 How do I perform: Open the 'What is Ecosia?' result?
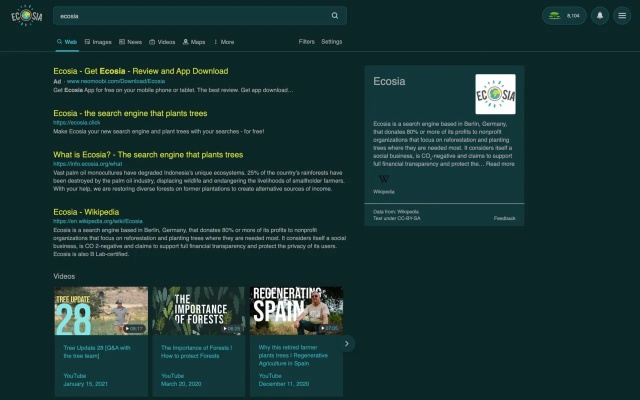pyautogui.click(x=147, y=155)
